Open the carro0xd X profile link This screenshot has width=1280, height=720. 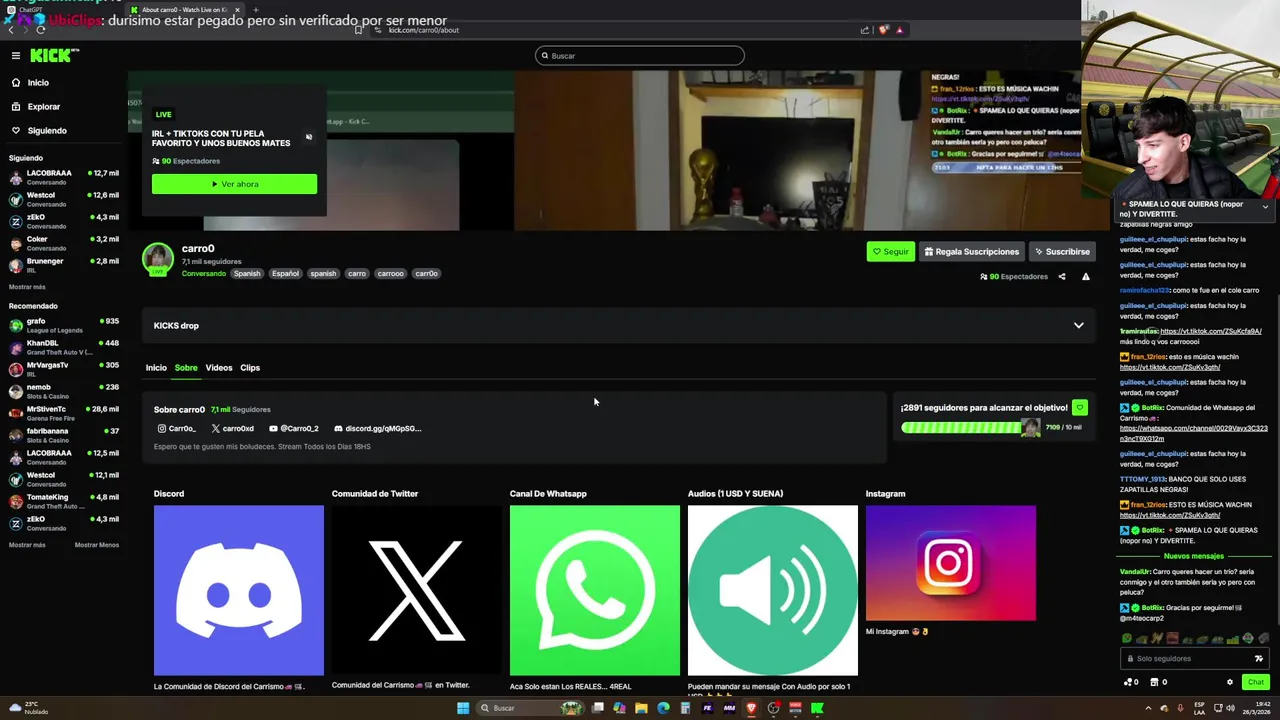point(233,428)
